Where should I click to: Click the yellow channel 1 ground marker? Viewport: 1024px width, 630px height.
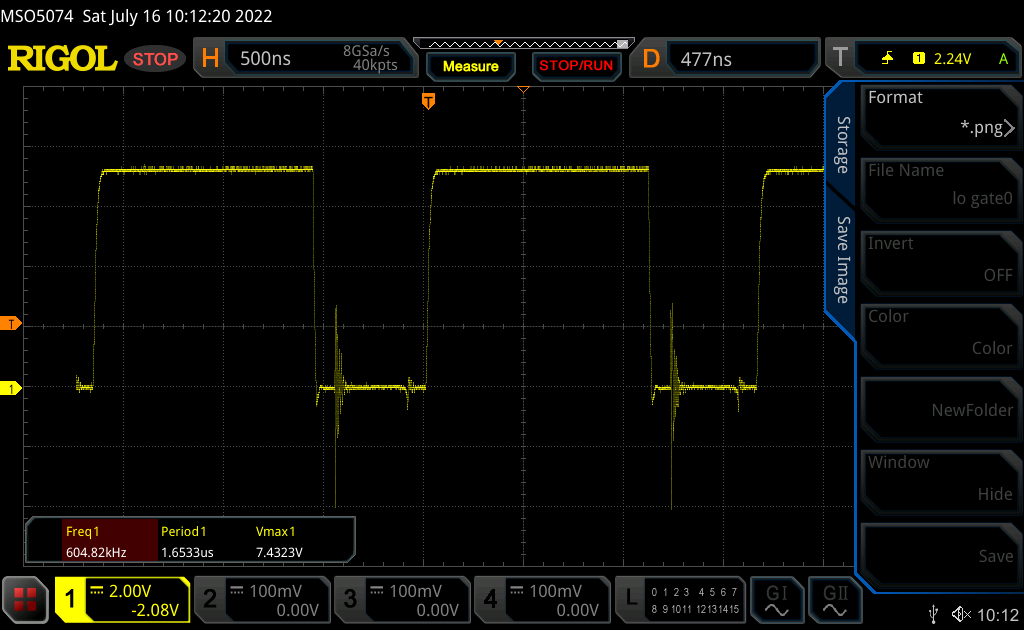coord(10,388)
